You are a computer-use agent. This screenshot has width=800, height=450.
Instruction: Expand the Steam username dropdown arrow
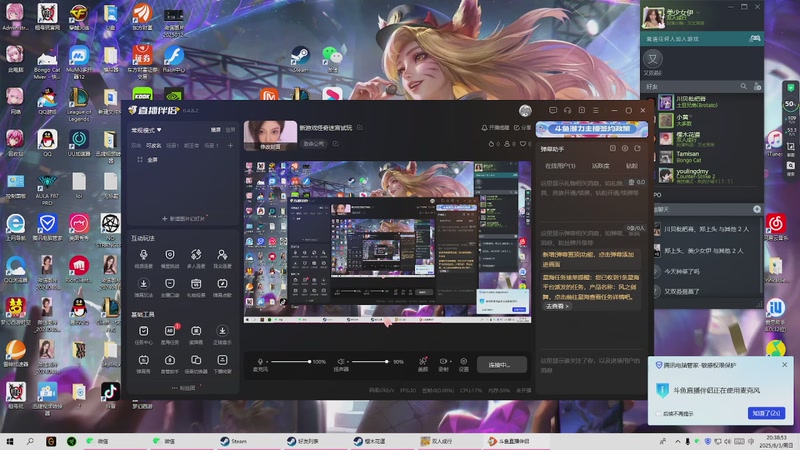coord(697,12)
